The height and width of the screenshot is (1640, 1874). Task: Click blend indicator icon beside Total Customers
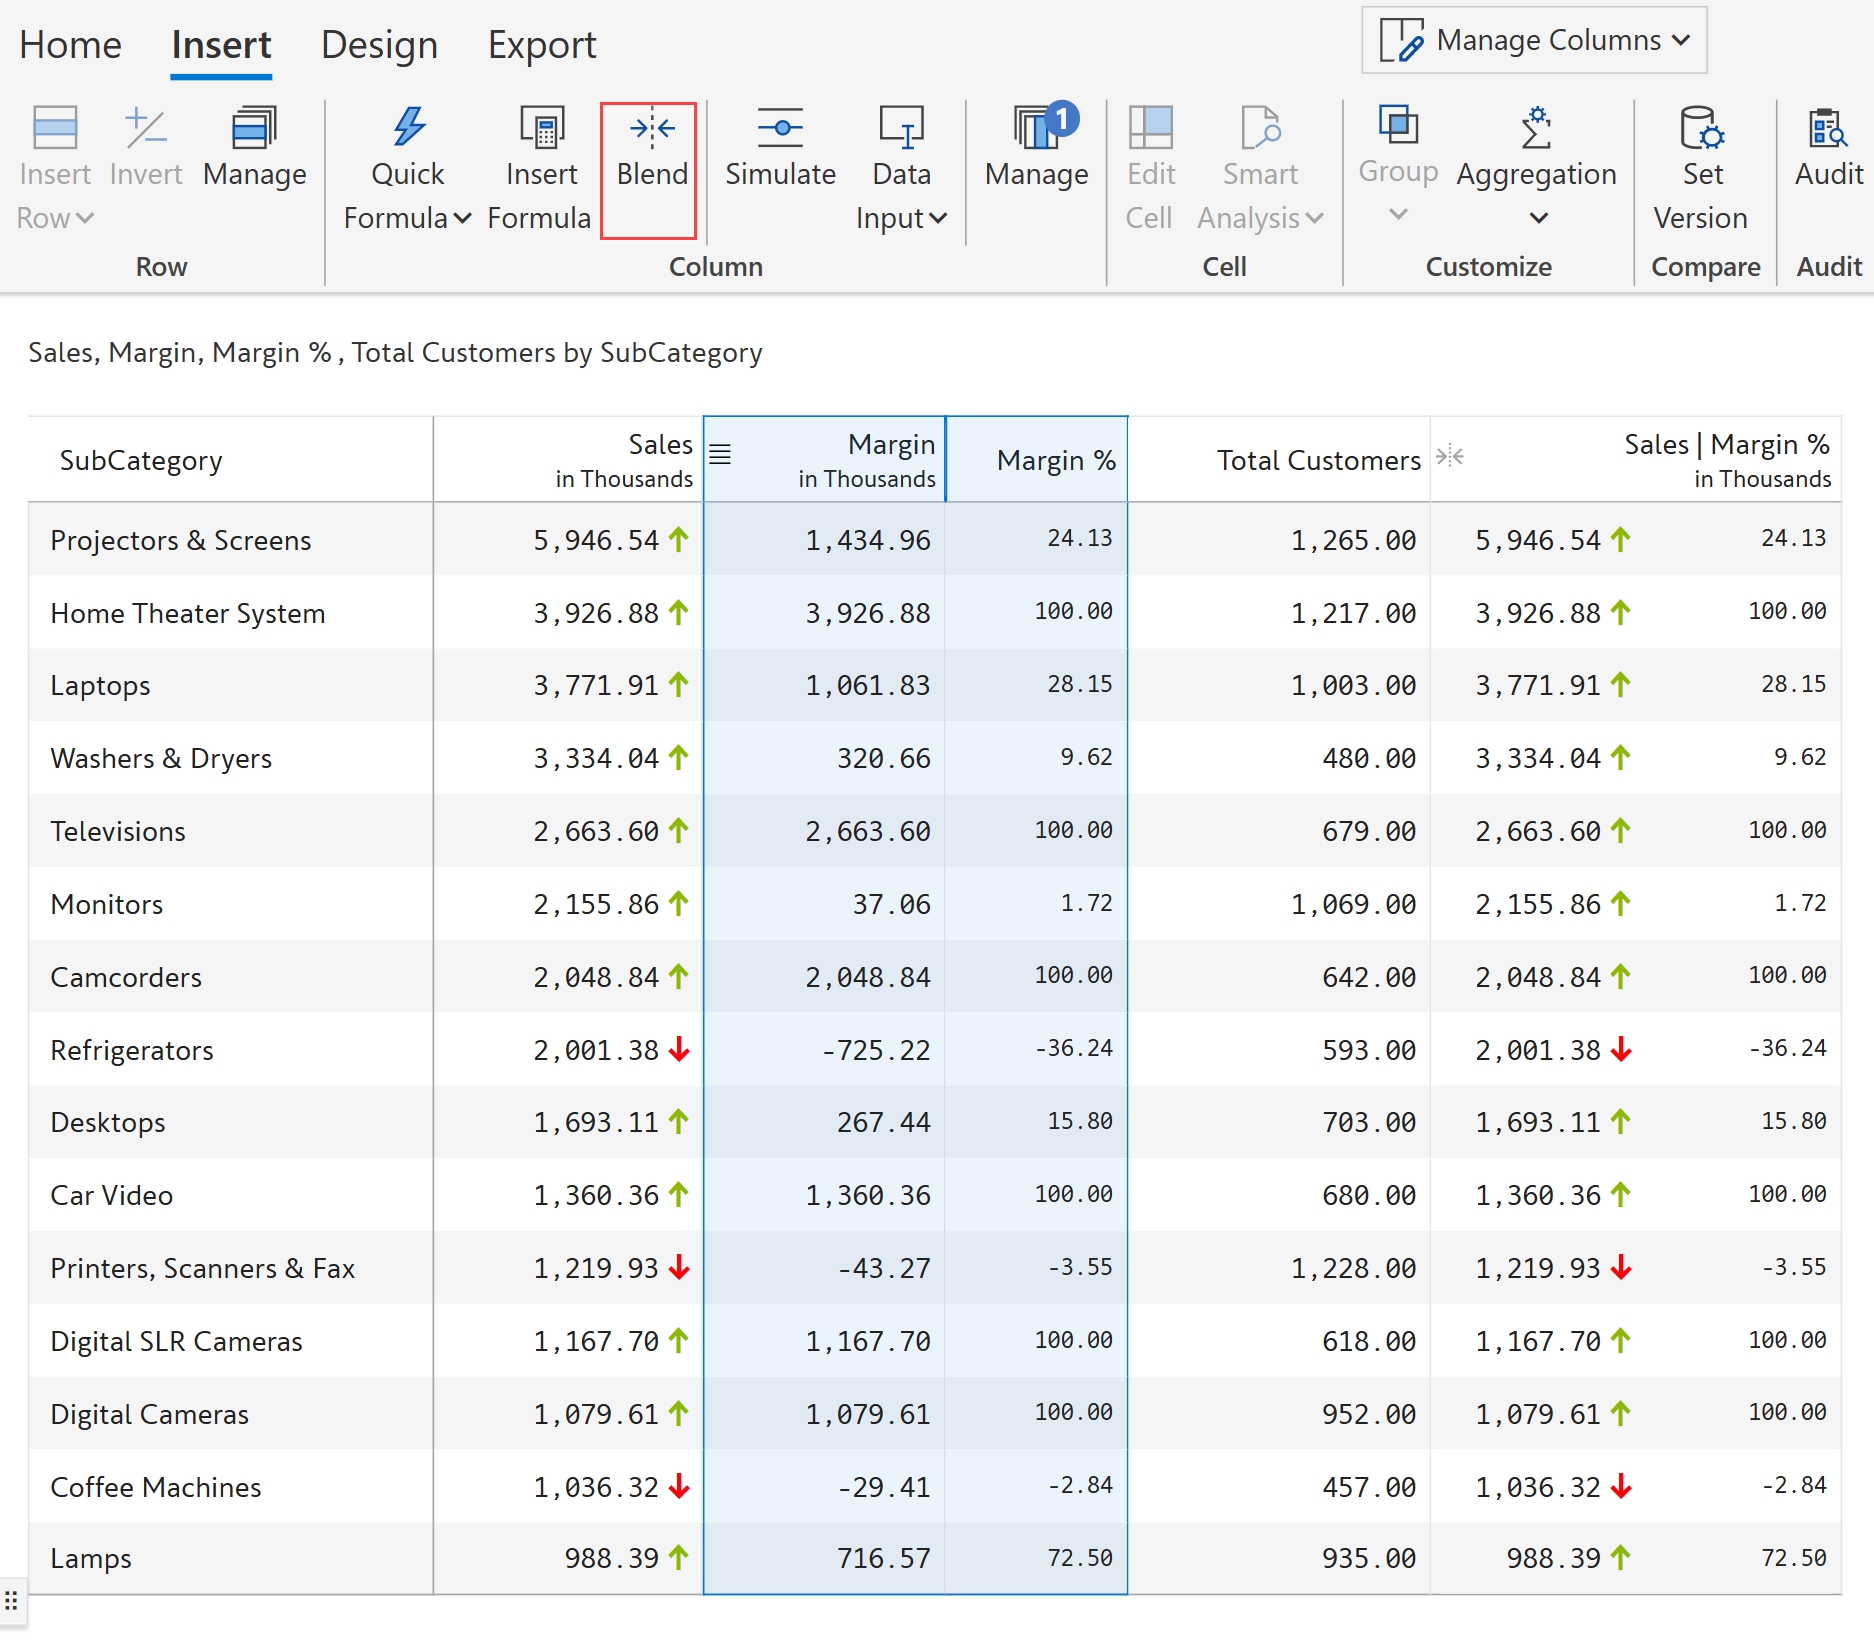pos(1450,457)
